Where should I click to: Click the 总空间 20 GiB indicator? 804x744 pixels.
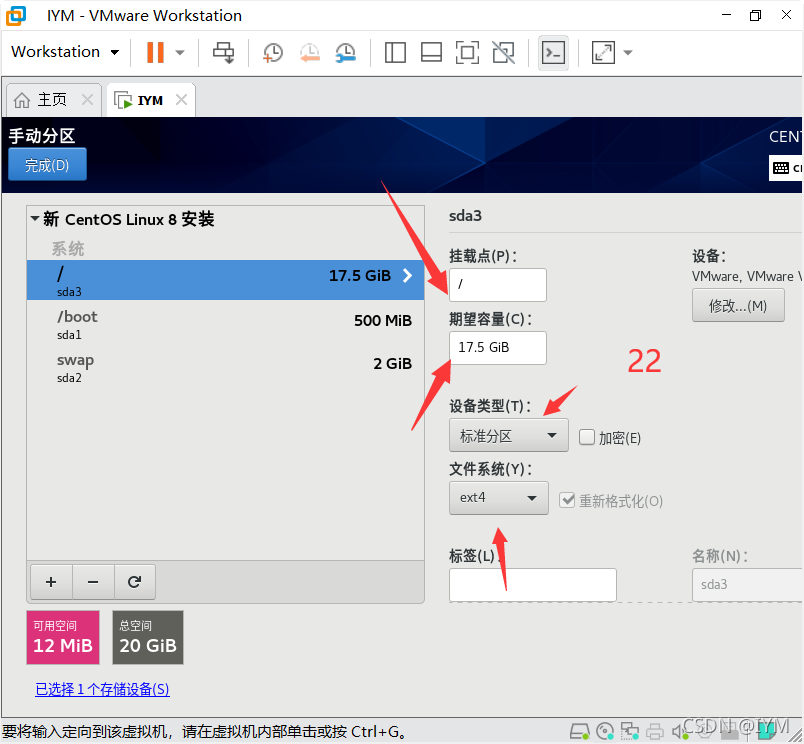coord(148,637)
